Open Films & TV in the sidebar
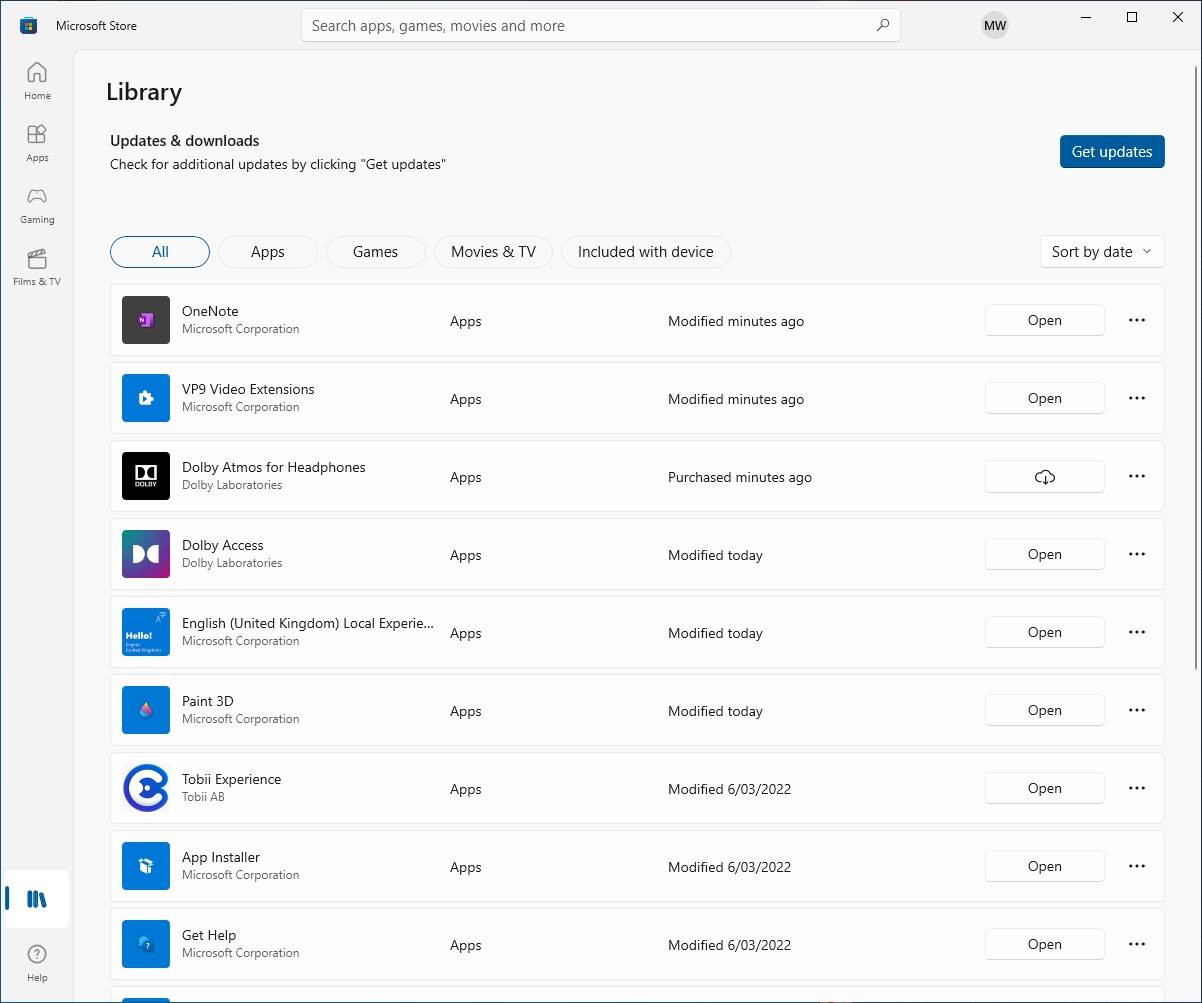This screenshot has width=1202, height=1003. point(37,267)
